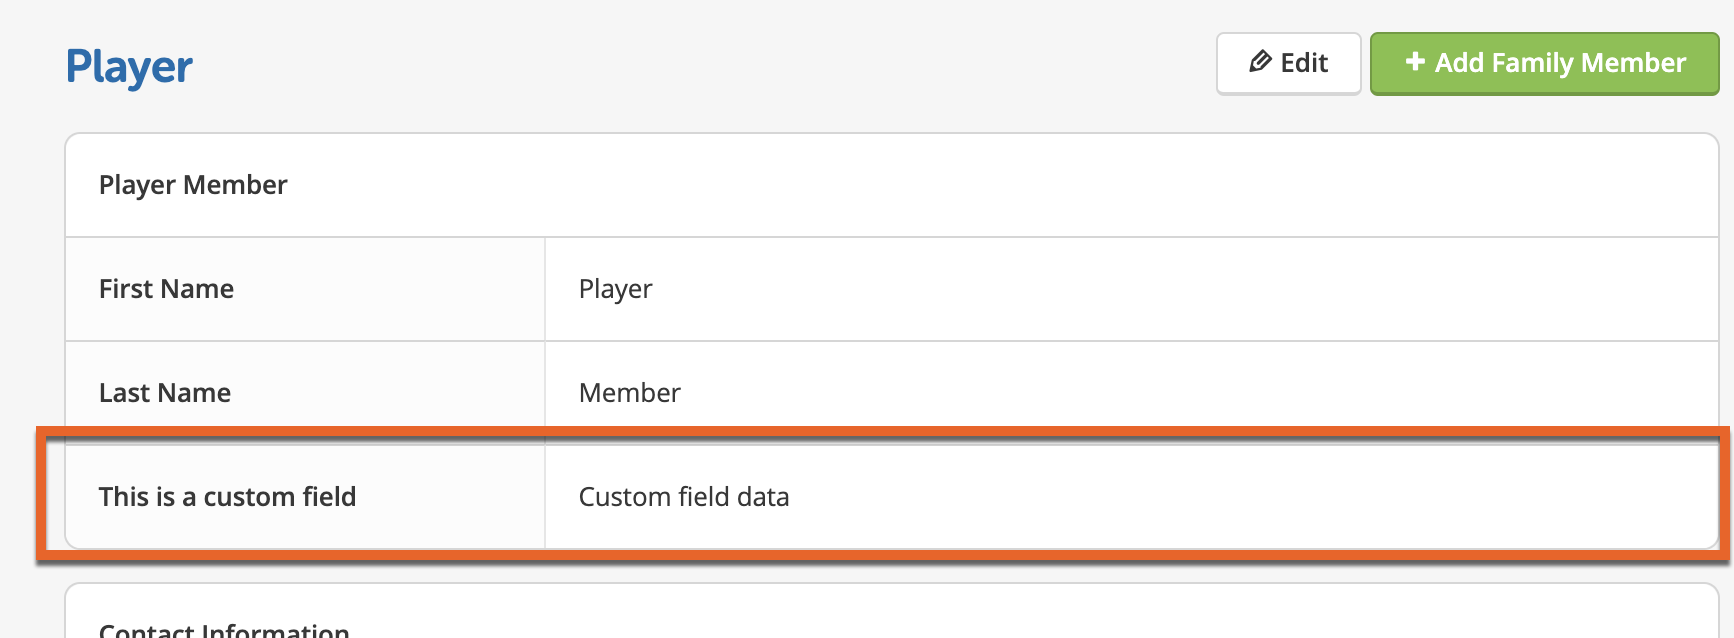Click blank area of Player Member header bar
The width and height of the screenshot is (1734, 638).
(1000, 185)
